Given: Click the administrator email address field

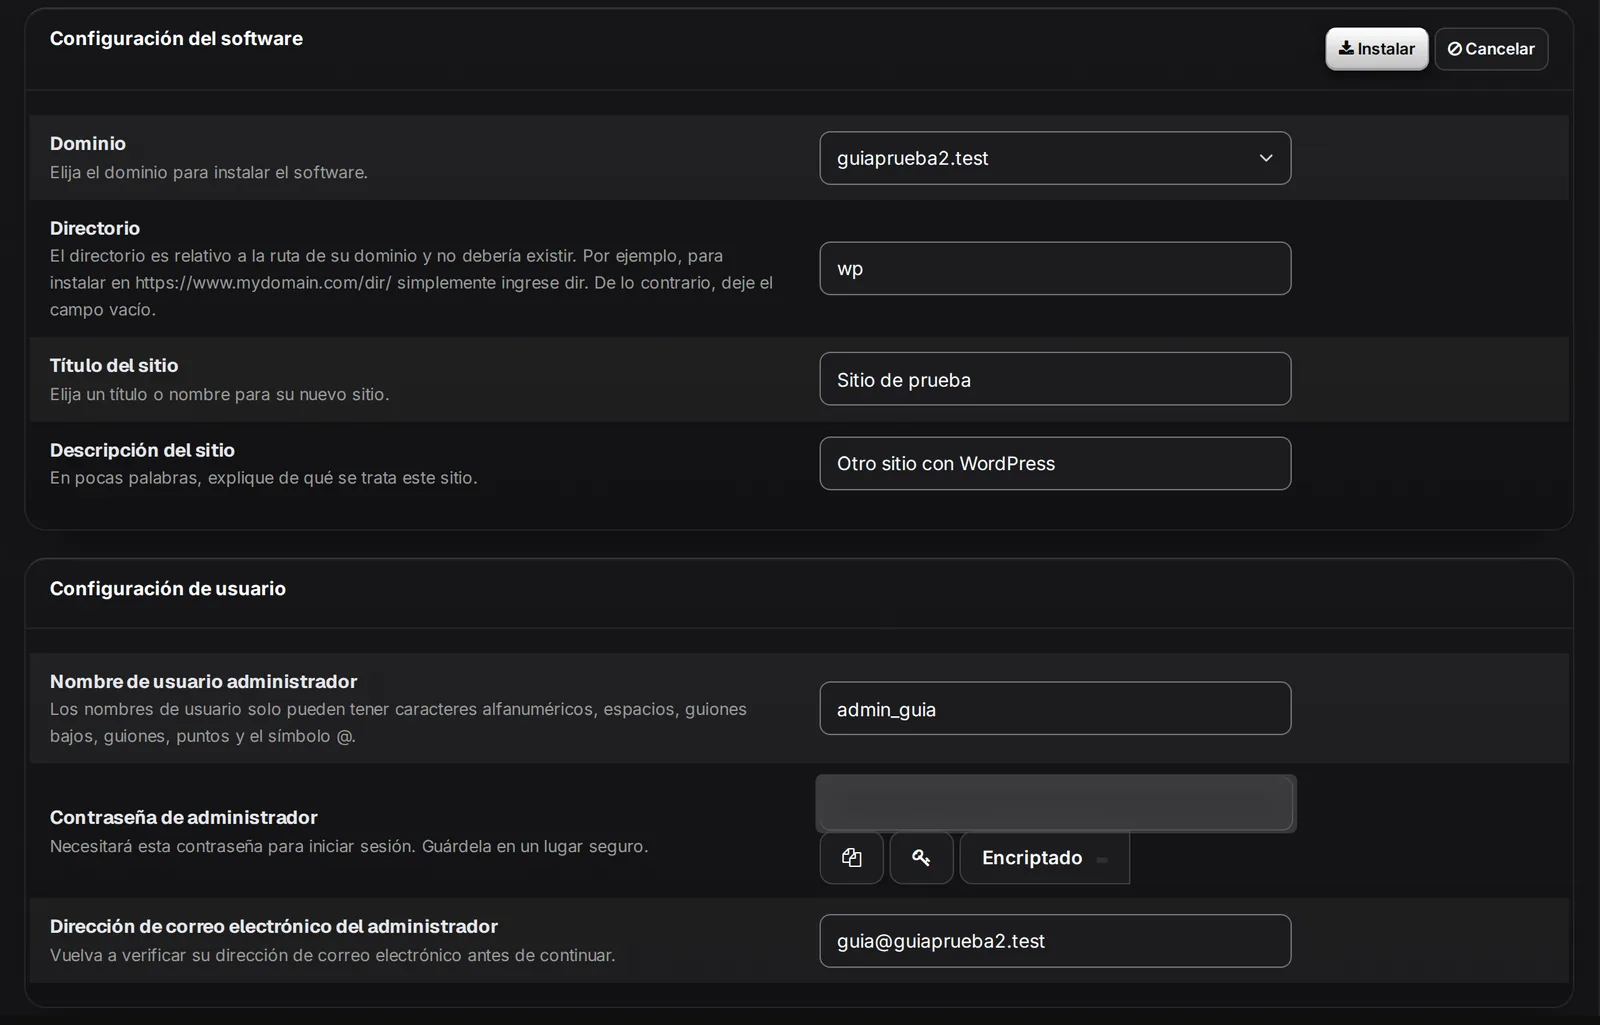Looking at the screenshot, I should coord(1055,941).
